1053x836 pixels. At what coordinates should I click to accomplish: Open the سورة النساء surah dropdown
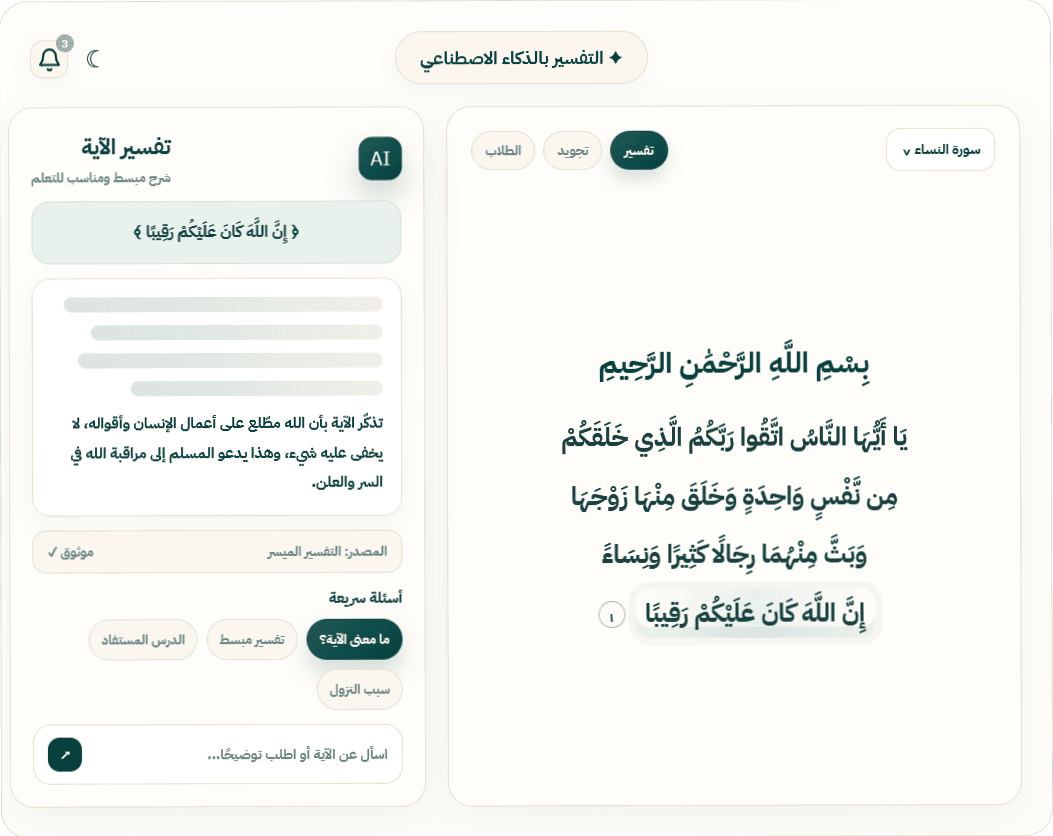(x=940, y=149)
